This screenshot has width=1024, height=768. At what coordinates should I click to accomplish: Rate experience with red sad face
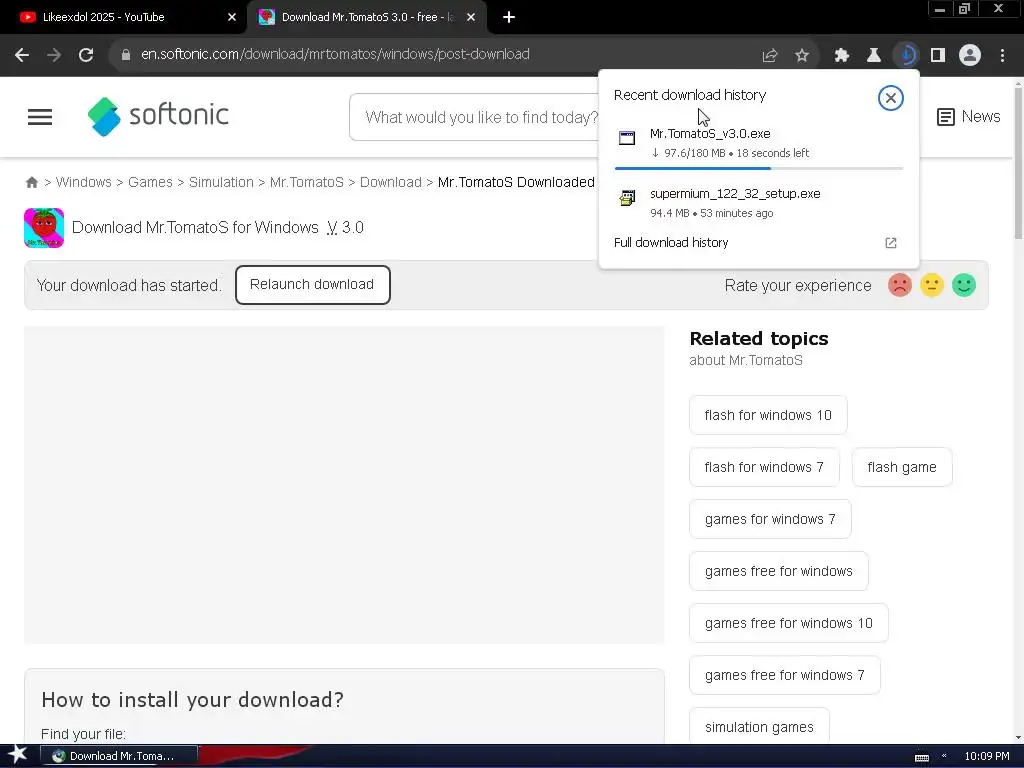pos(899,285)
